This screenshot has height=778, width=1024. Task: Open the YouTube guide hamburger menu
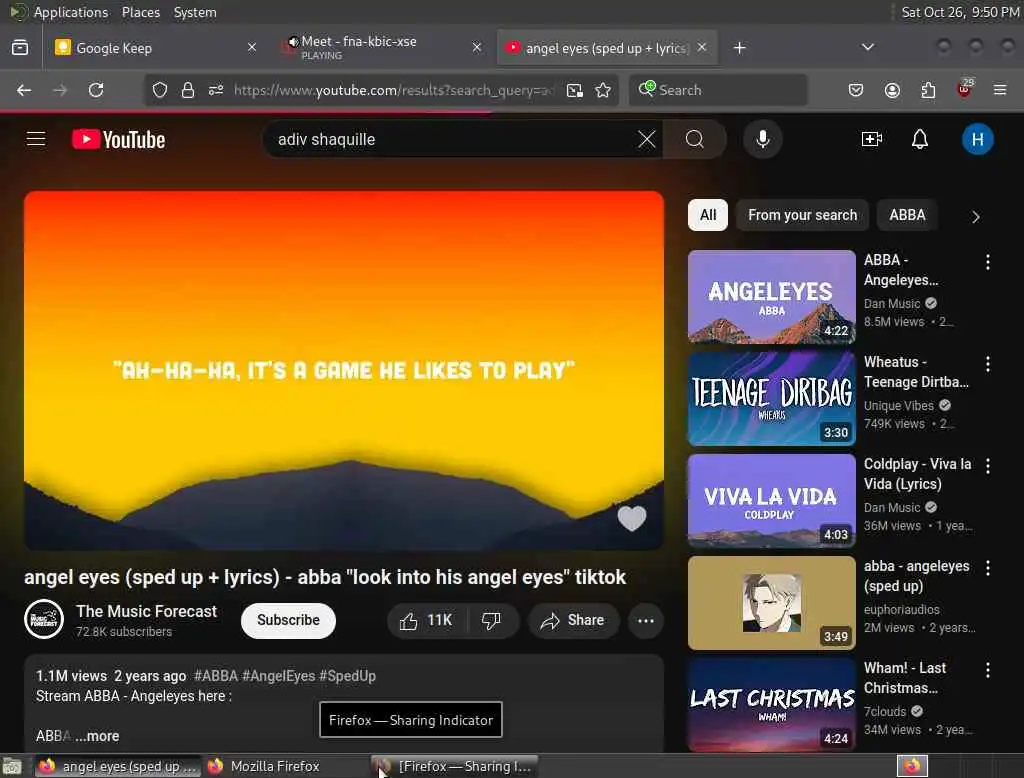tap(36, 139)
